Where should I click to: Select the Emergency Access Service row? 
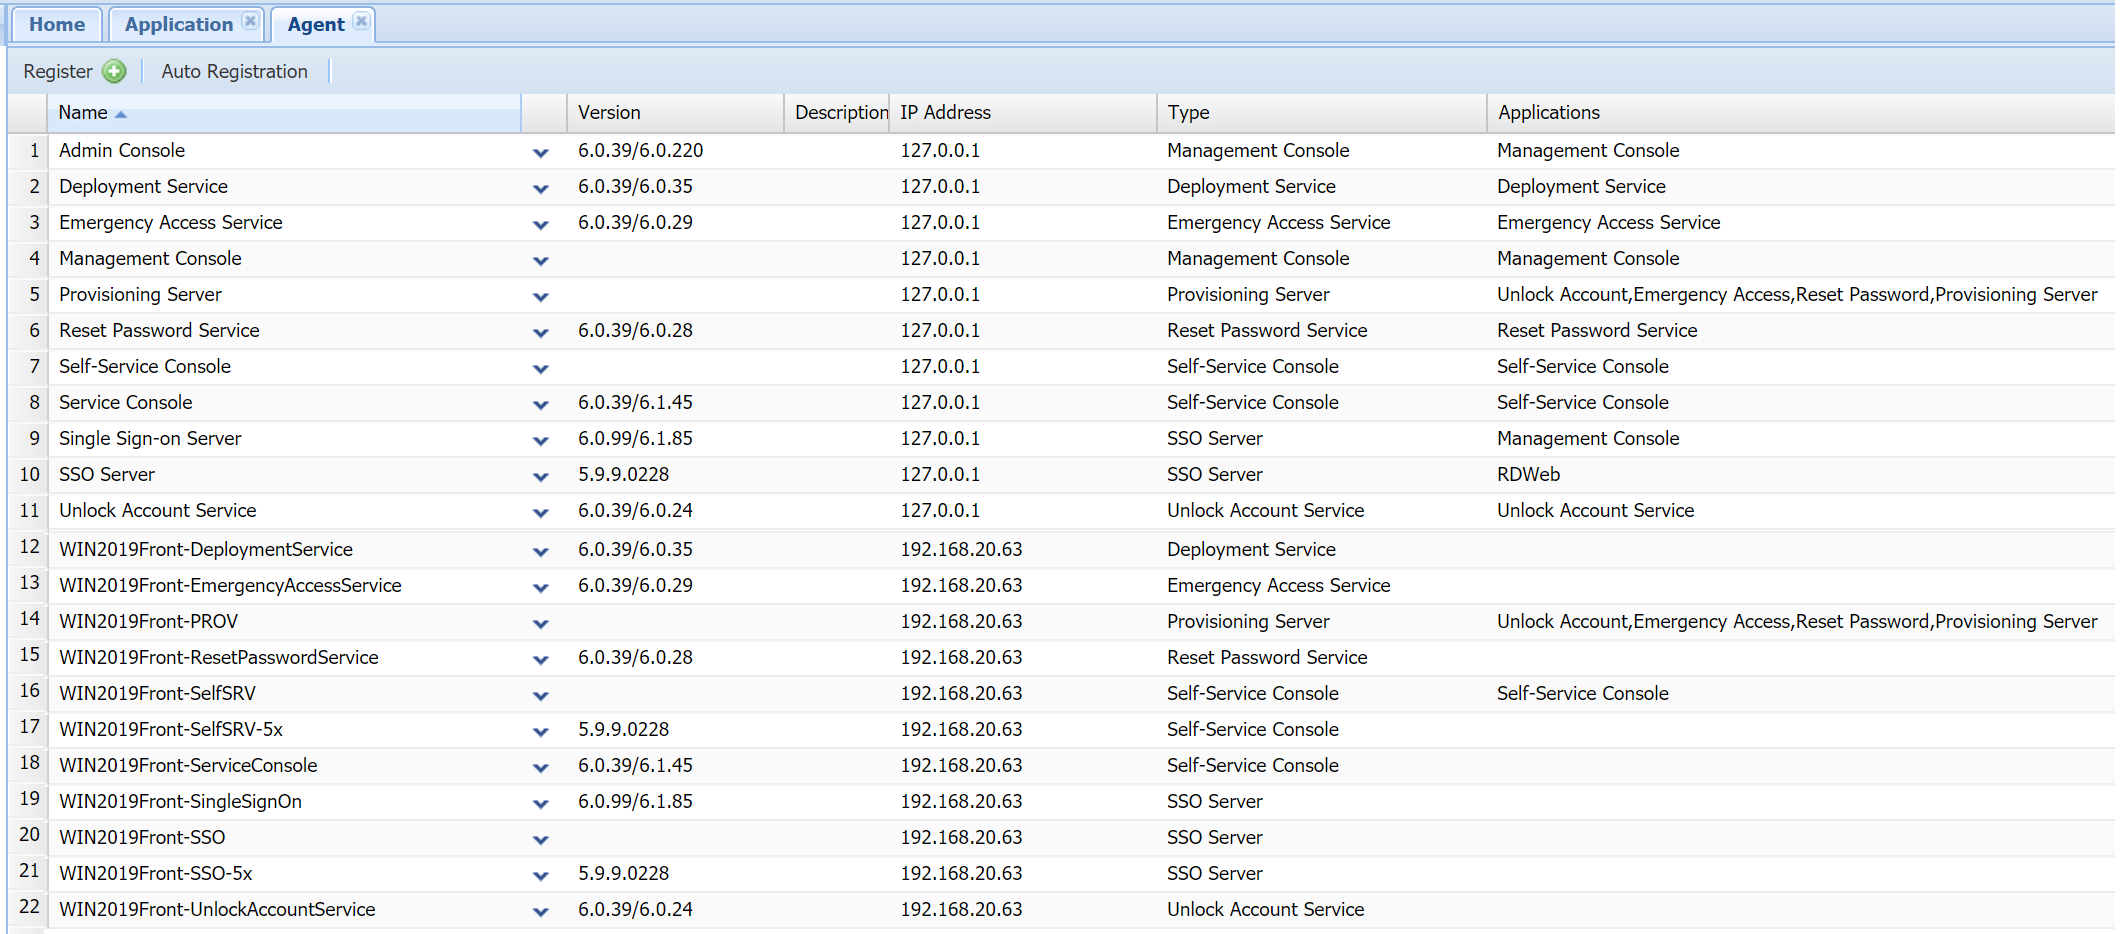(171, 223)
